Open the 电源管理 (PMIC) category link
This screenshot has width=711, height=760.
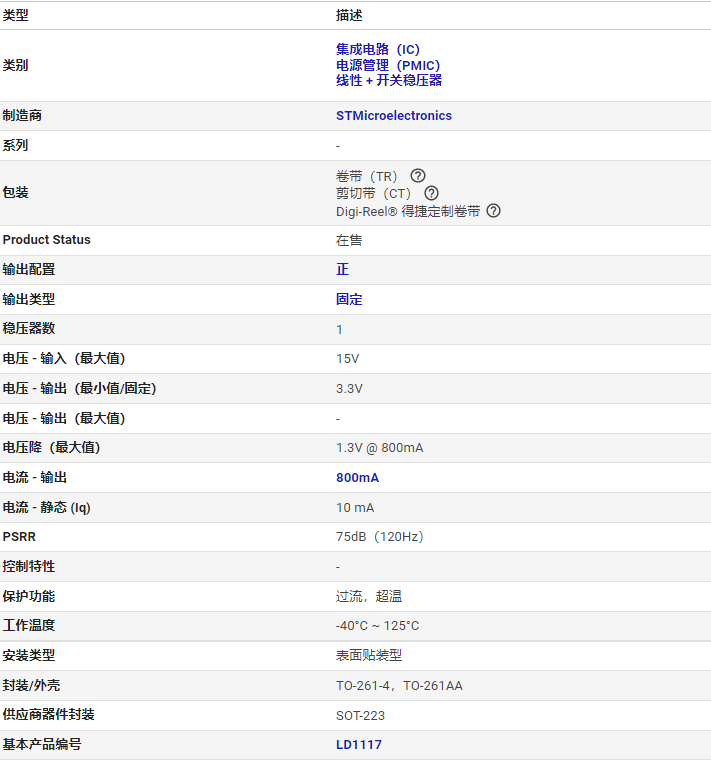(388, 65)
